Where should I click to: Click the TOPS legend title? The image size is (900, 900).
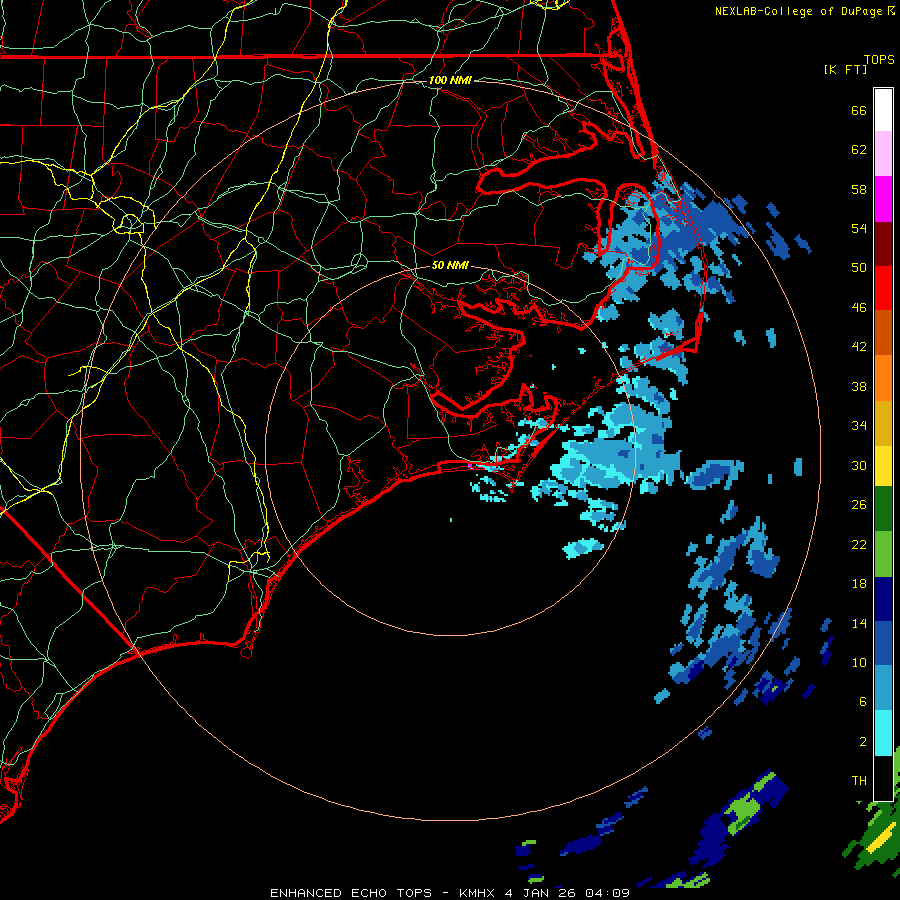pyautogui.click(x=879, y=59)
